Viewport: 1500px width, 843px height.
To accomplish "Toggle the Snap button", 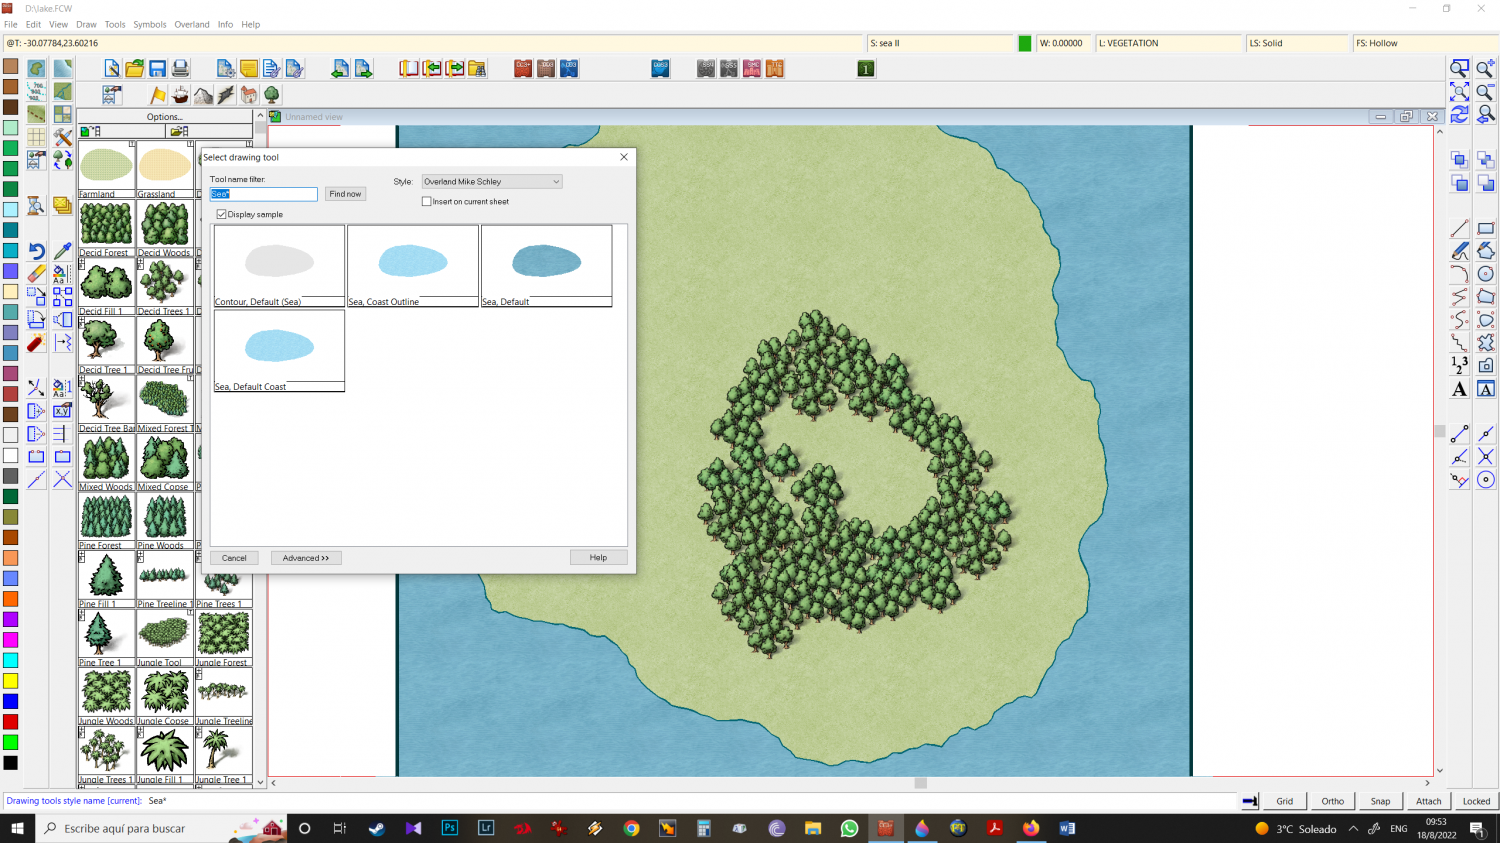I will [x=1381, y=801].
